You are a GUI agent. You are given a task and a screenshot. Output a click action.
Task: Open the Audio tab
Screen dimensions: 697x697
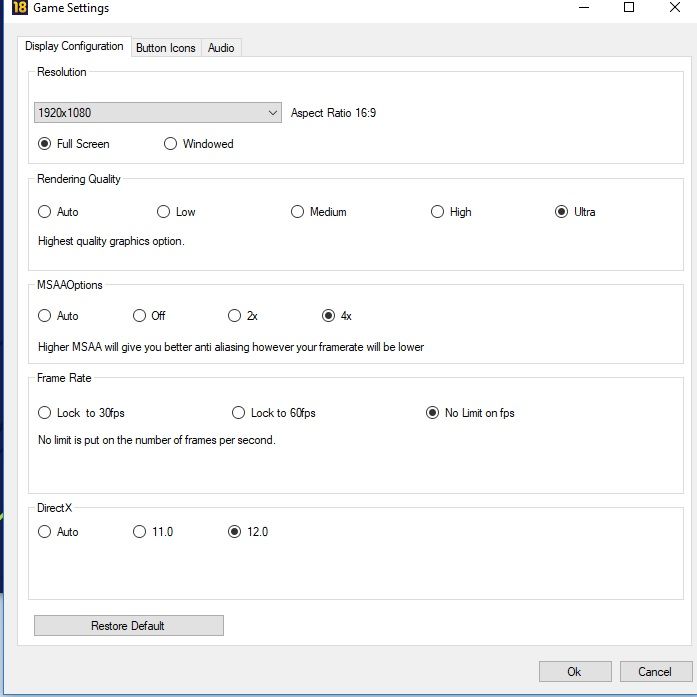click(x=221, y=48)
